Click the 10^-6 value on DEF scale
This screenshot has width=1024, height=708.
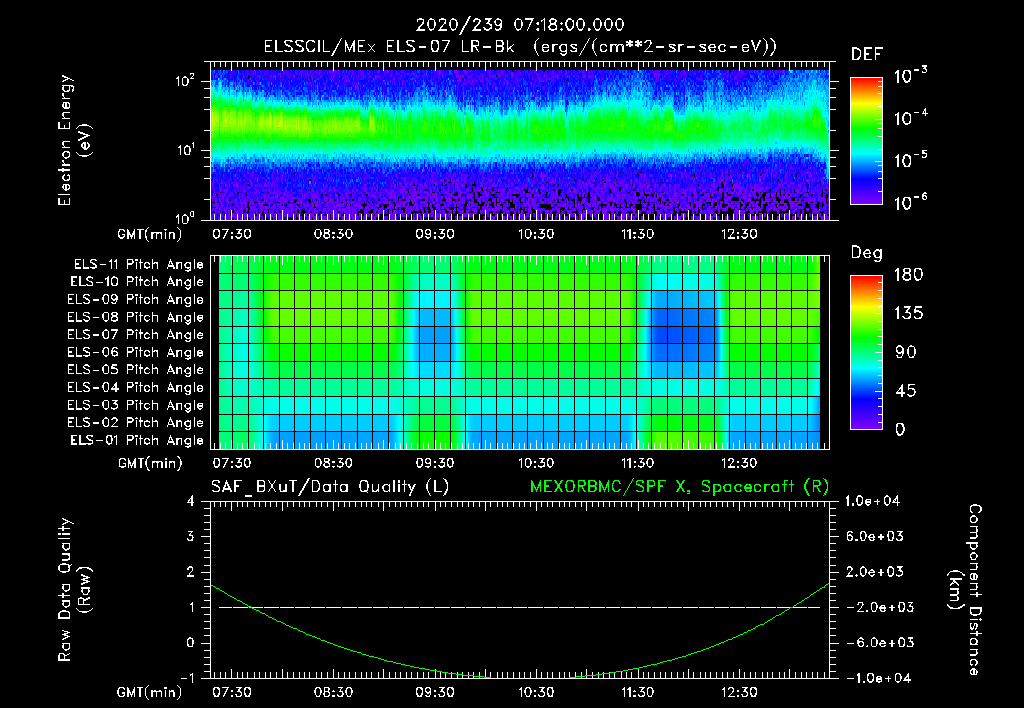(x=910, y=202)
